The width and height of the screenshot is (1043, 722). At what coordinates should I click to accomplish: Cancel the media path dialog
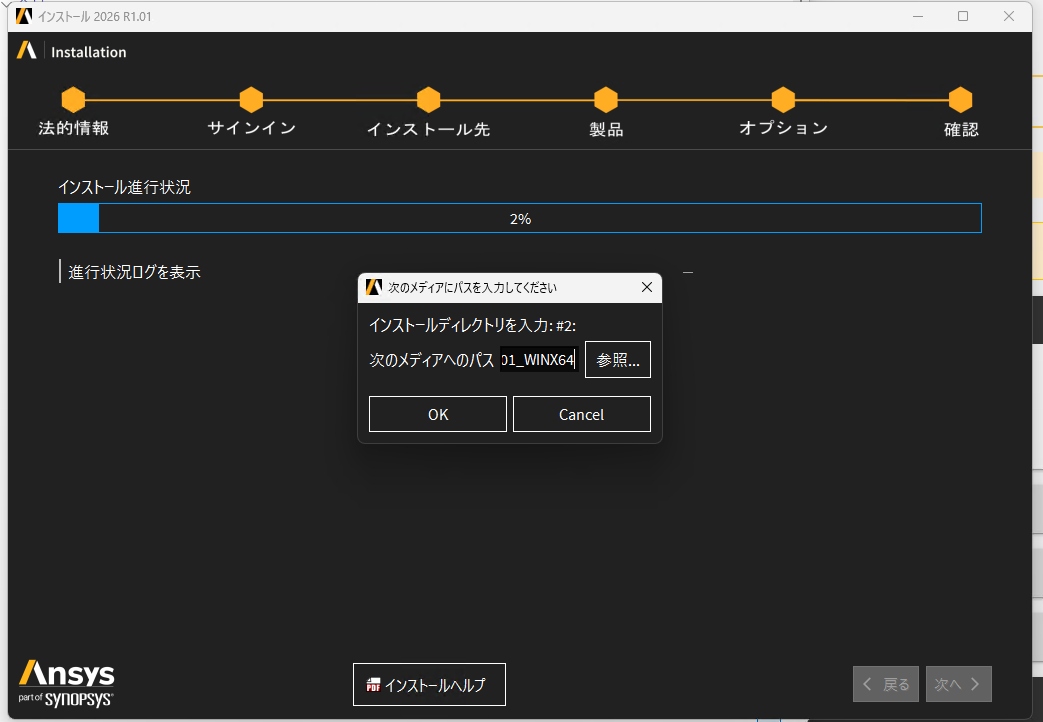click(x=581, y=414)
